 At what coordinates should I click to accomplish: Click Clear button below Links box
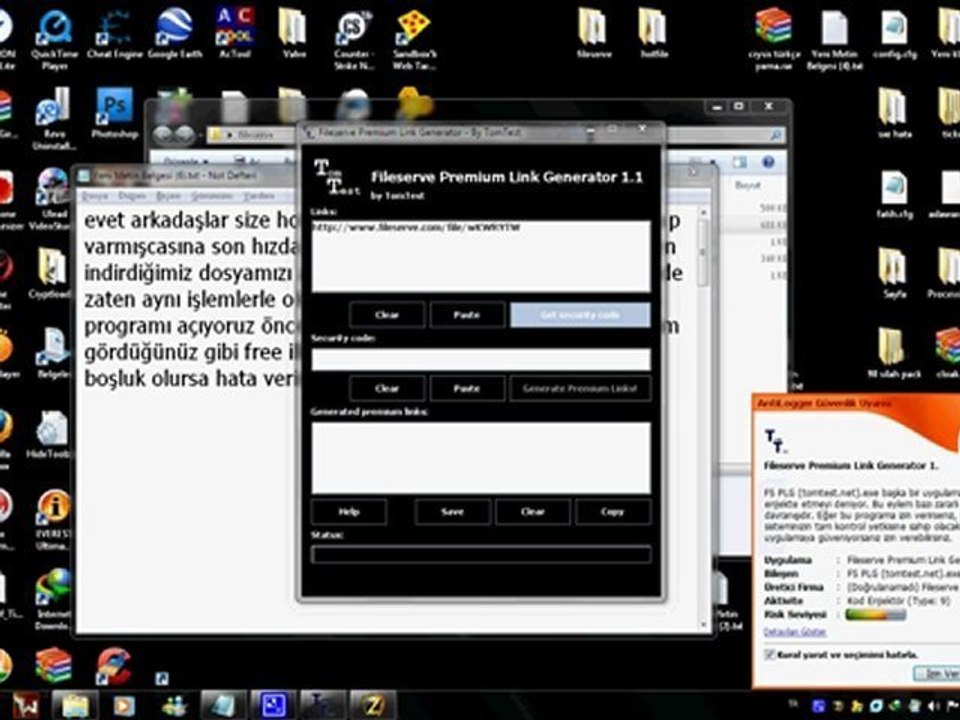tap(387, 315)
